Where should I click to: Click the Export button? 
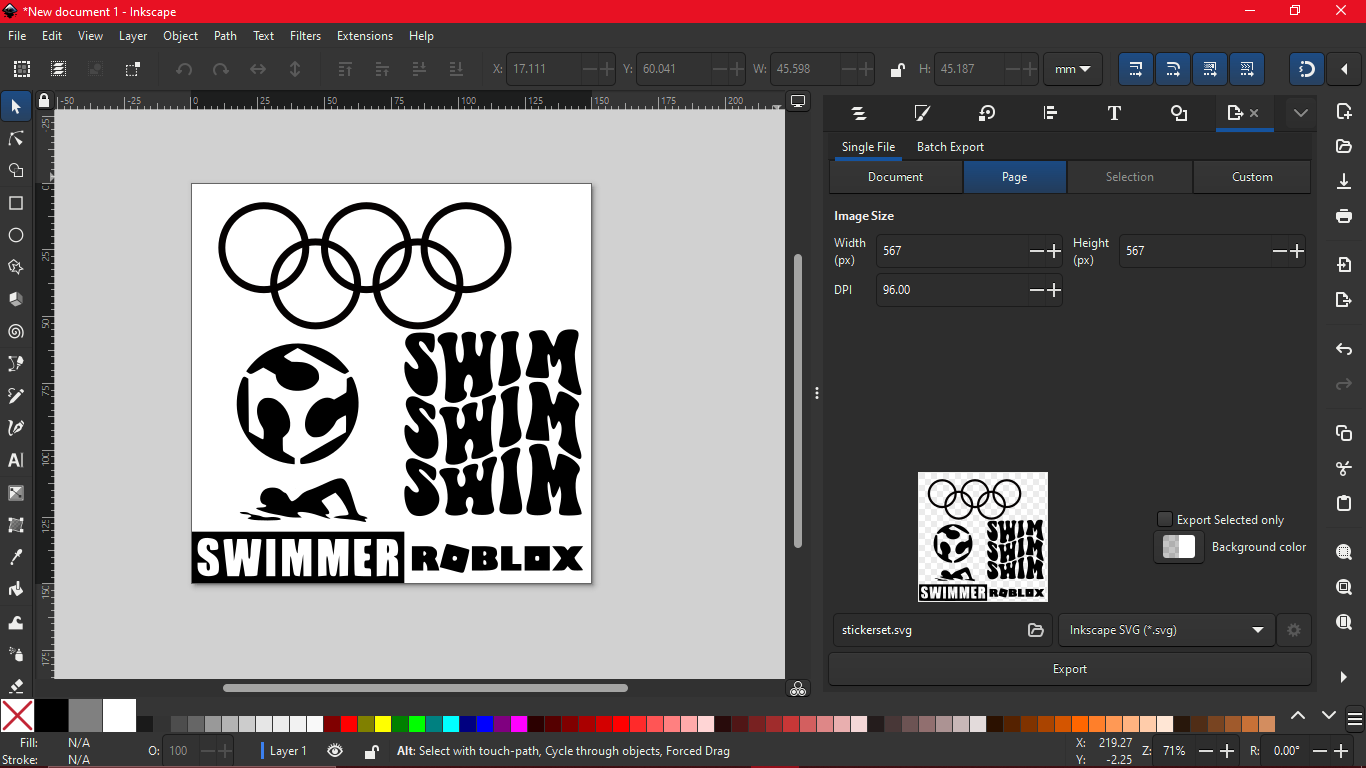tap(1070, 669)
